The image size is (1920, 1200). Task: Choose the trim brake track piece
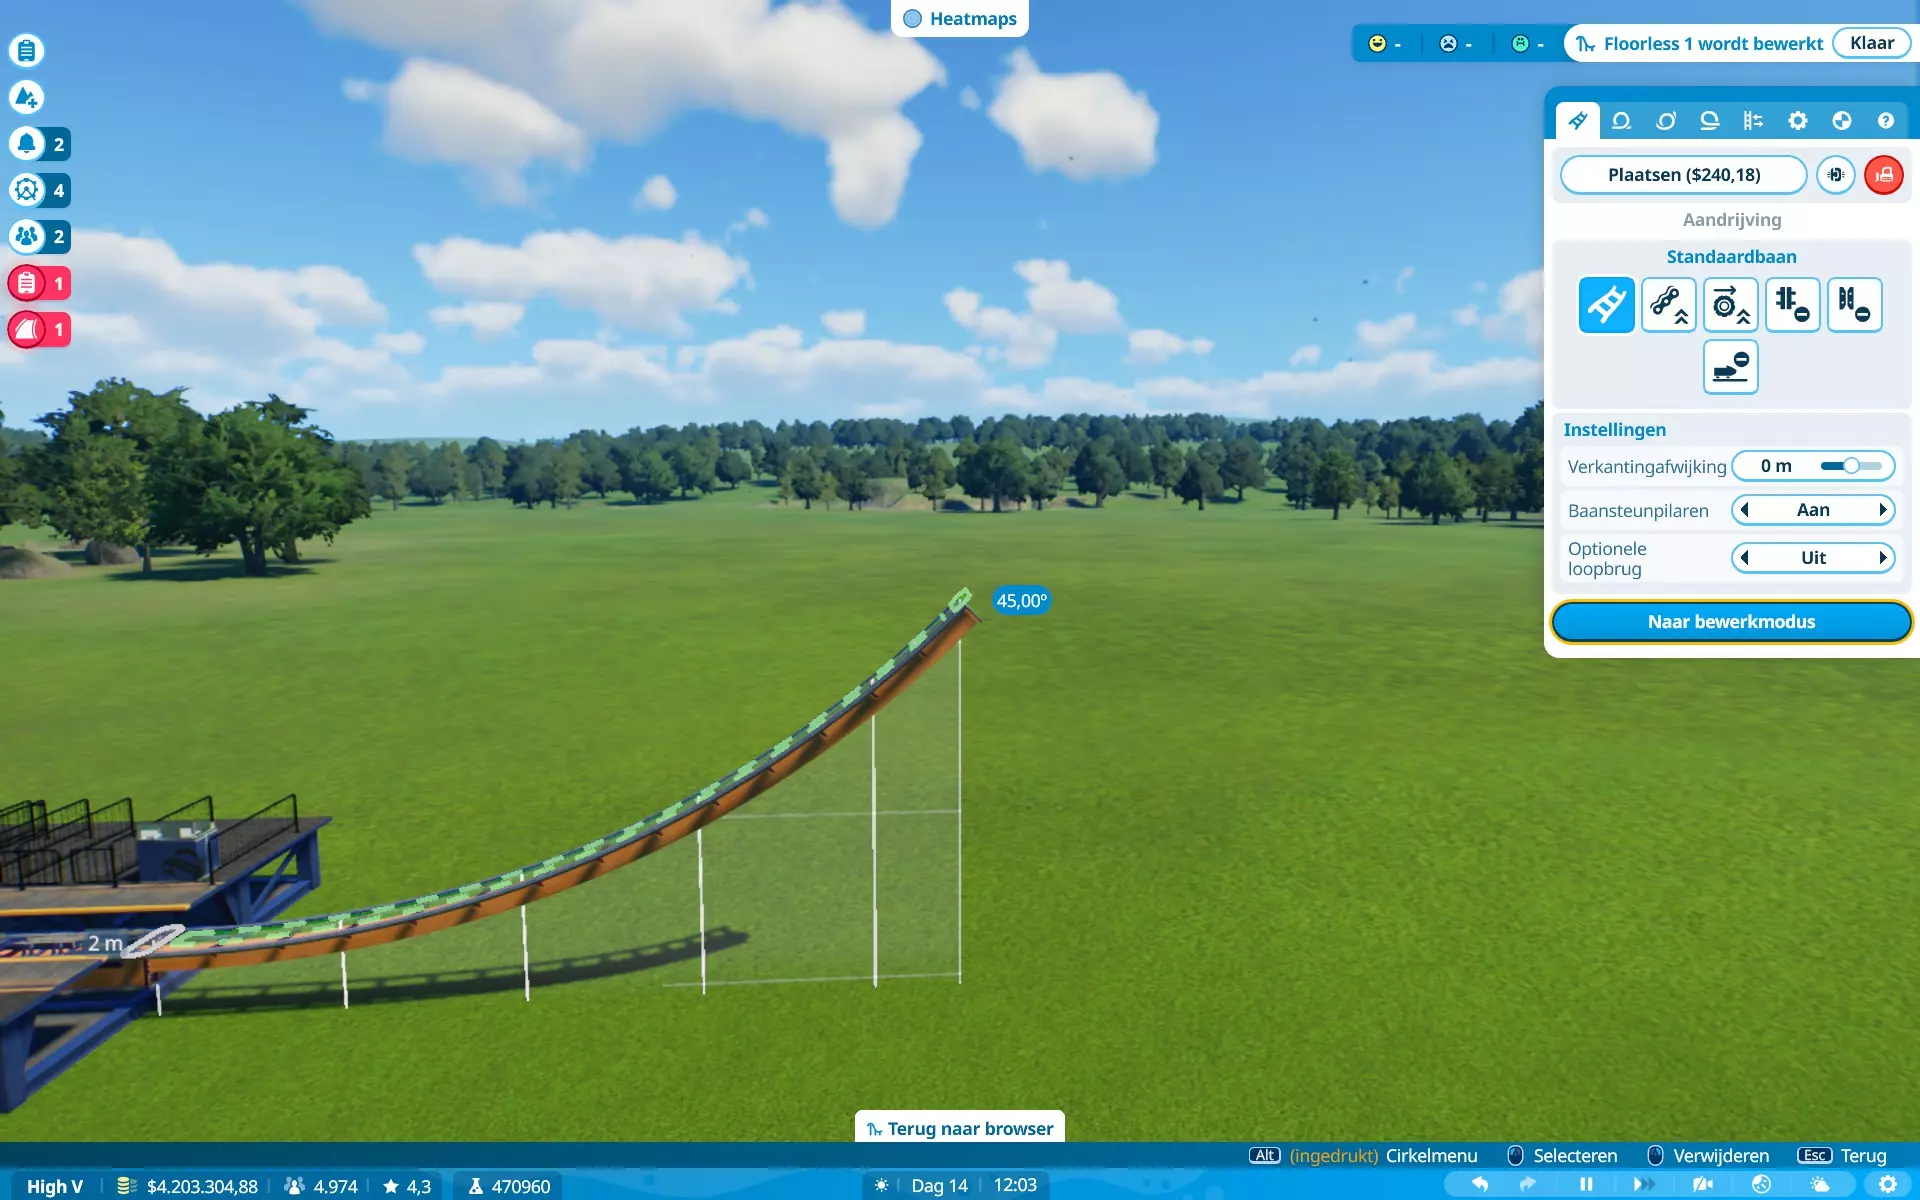coord(1792,305)
